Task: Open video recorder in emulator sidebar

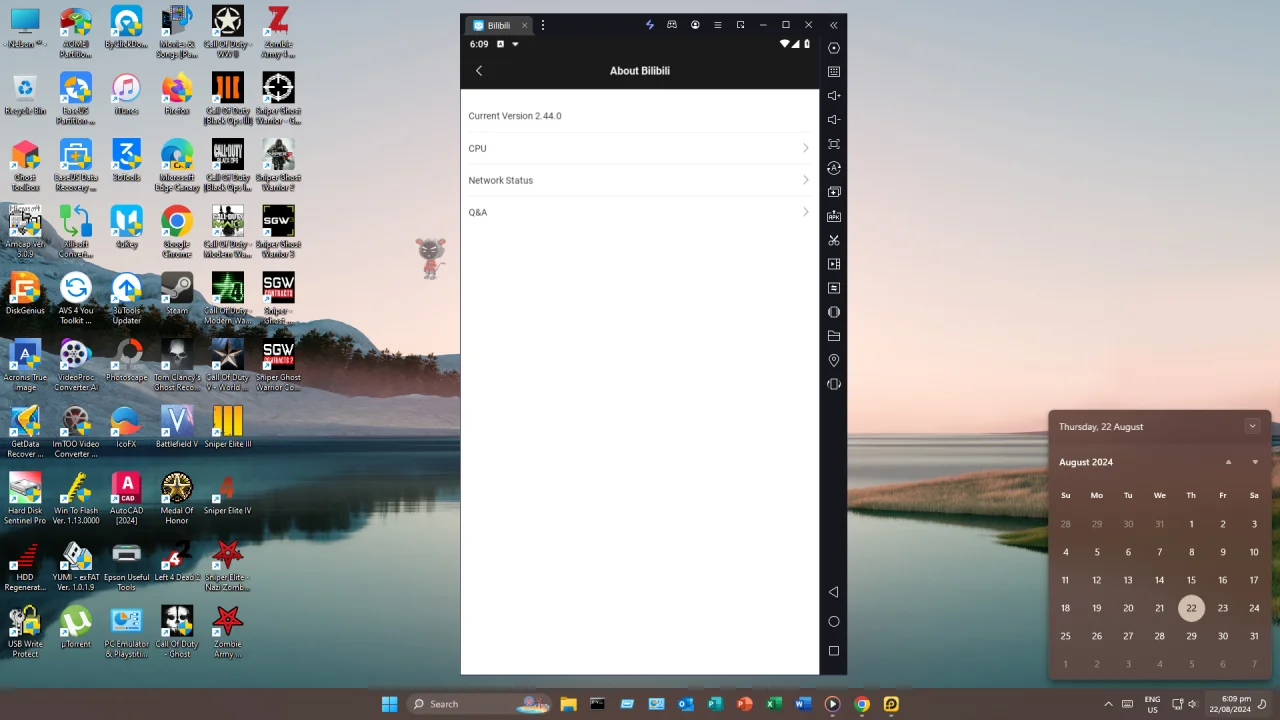Action: point(834,264)
